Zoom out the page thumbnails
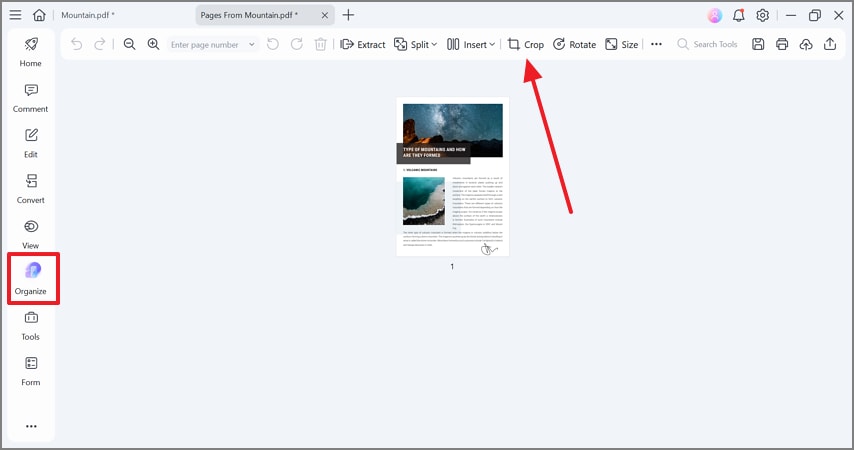854x450 pixels. pyautogui.click(x=129, y=44)
